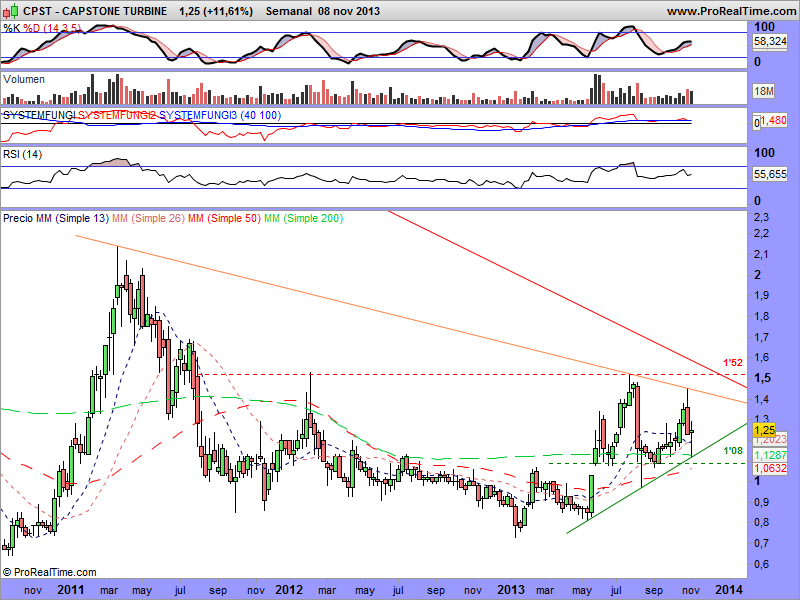Select the 2013 year label on time axis
The image size is (800, 600).
tap(511, 590)
